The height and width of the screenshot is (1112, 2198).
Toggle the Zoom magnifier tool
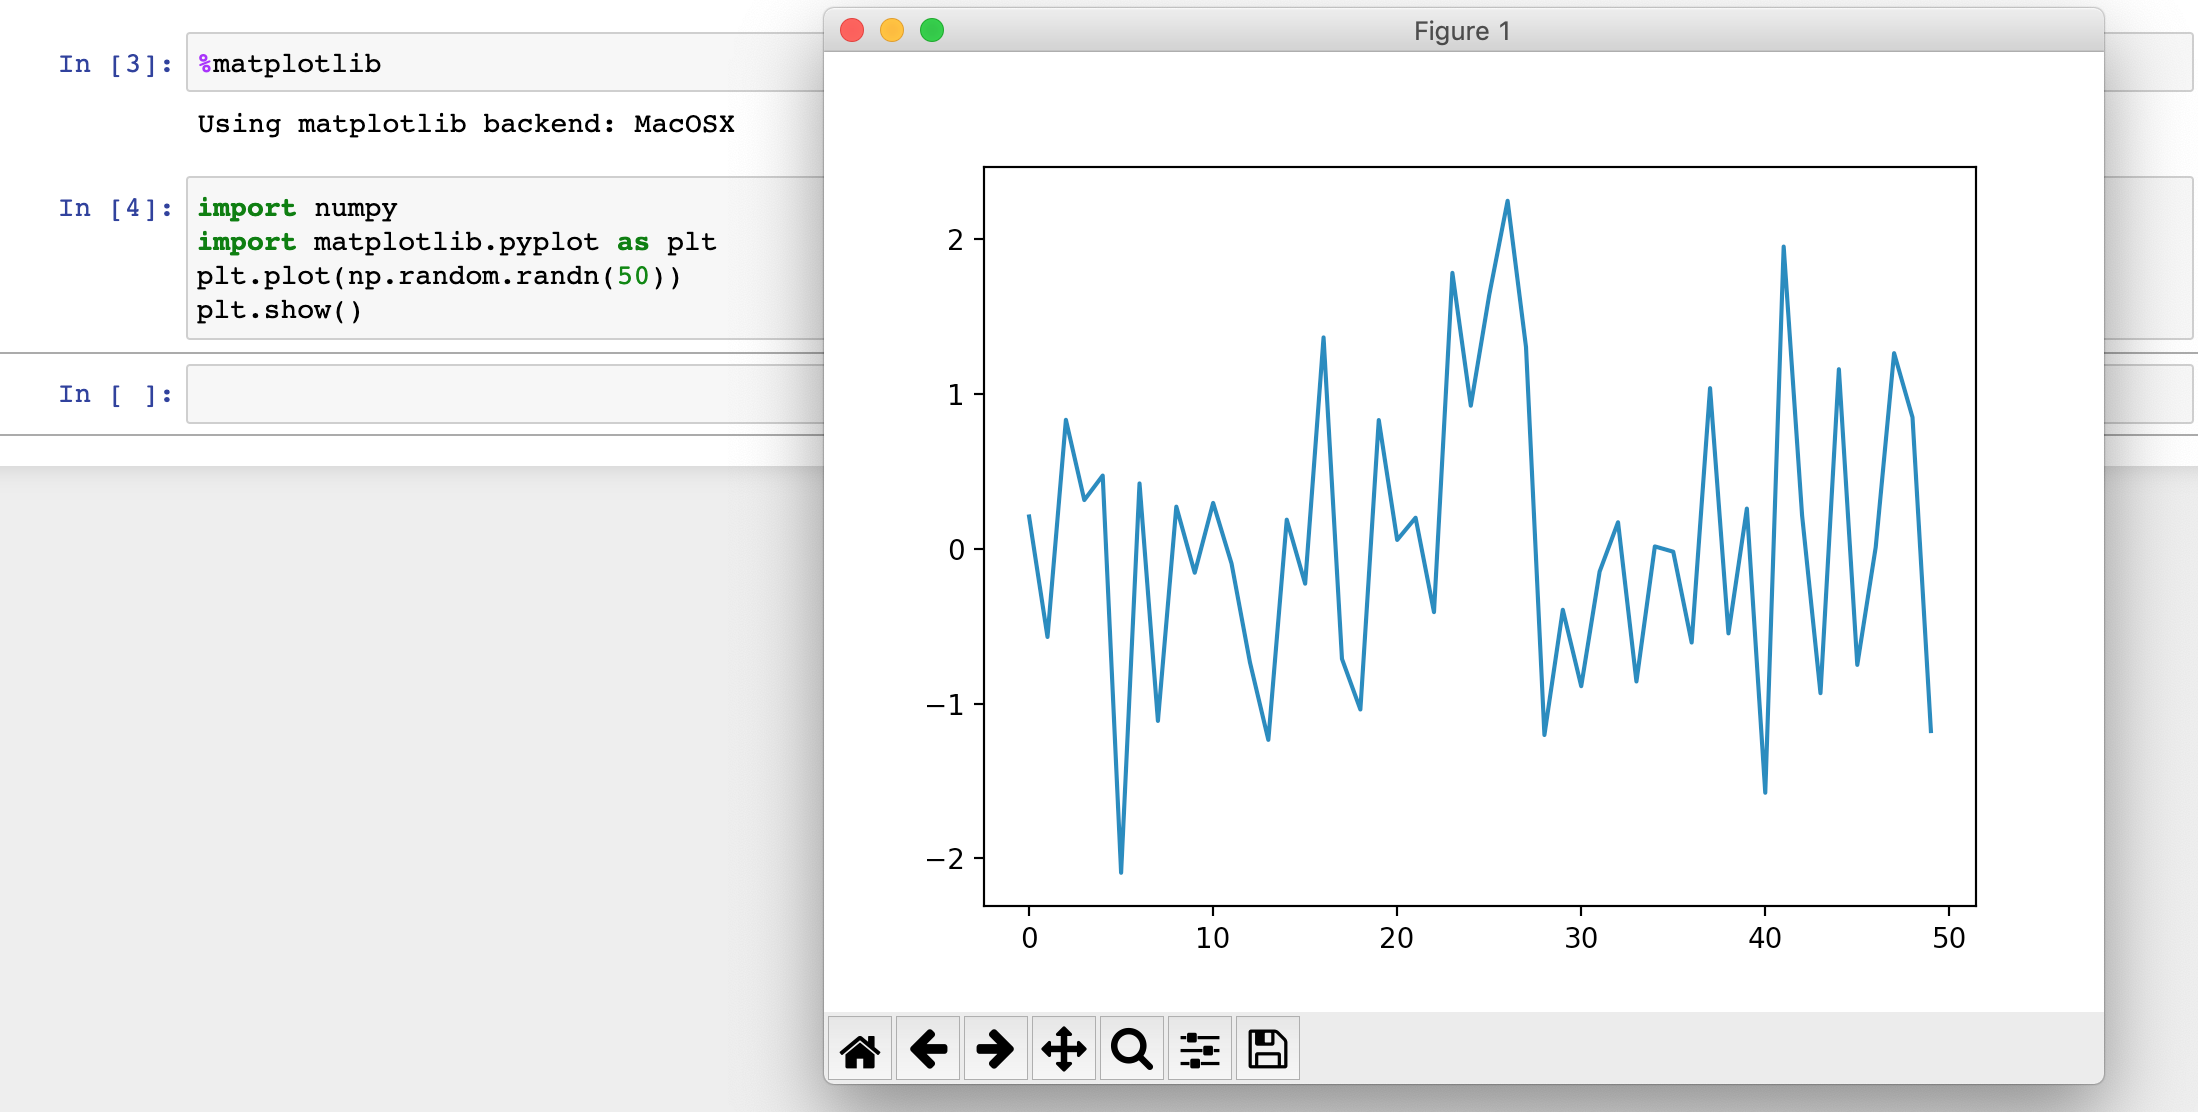[1132, 1049]
